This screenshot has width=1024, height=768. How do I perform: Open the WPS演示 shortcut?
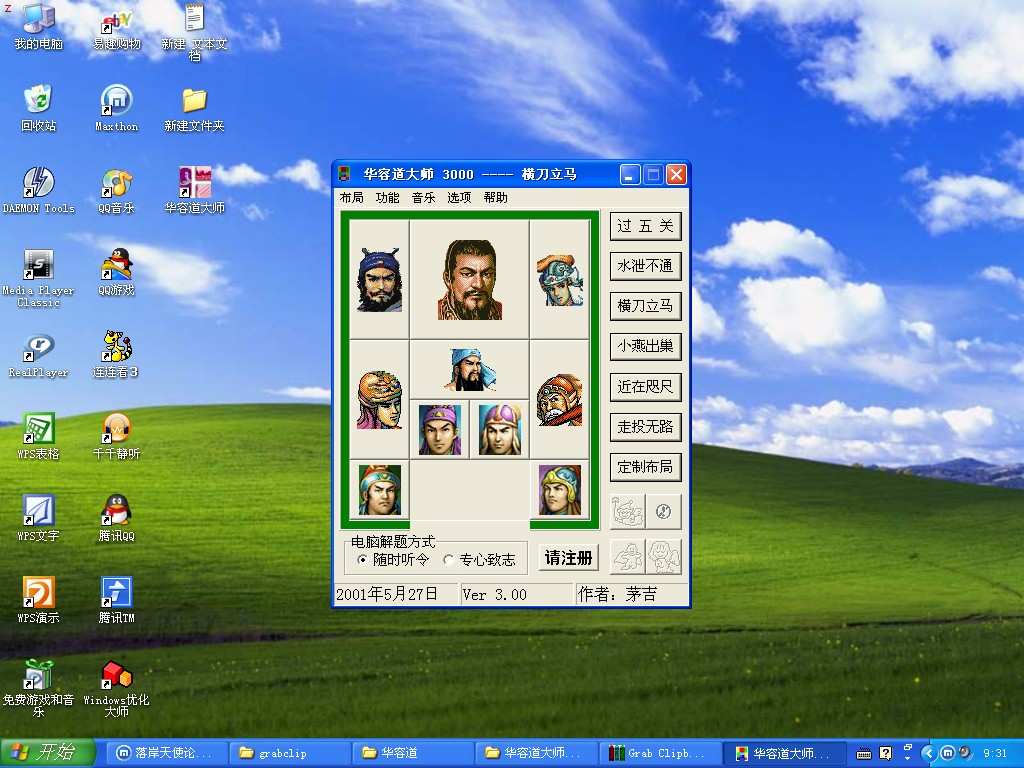[x=39, y=600]
